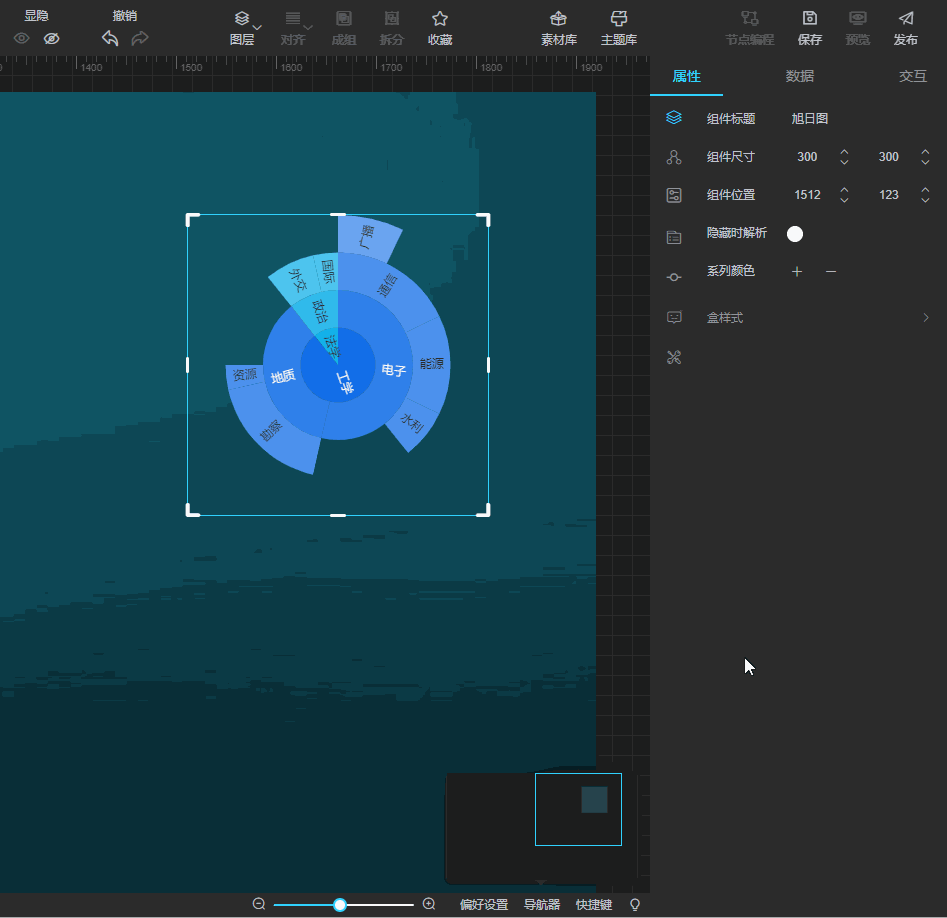Remove a series color with minus

(831, 272)
